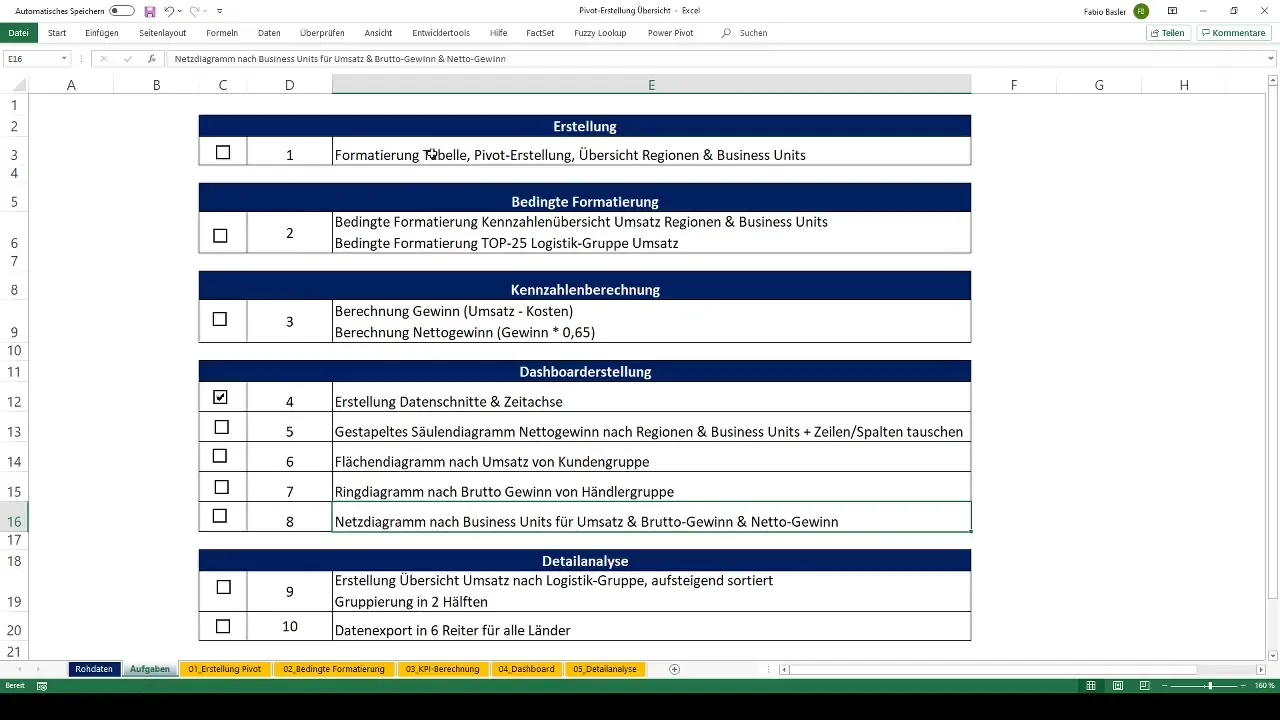This screenshot has width=1280, height=720.
Task: Switch to Page Layout view icon
Action: coord(1118,686)
